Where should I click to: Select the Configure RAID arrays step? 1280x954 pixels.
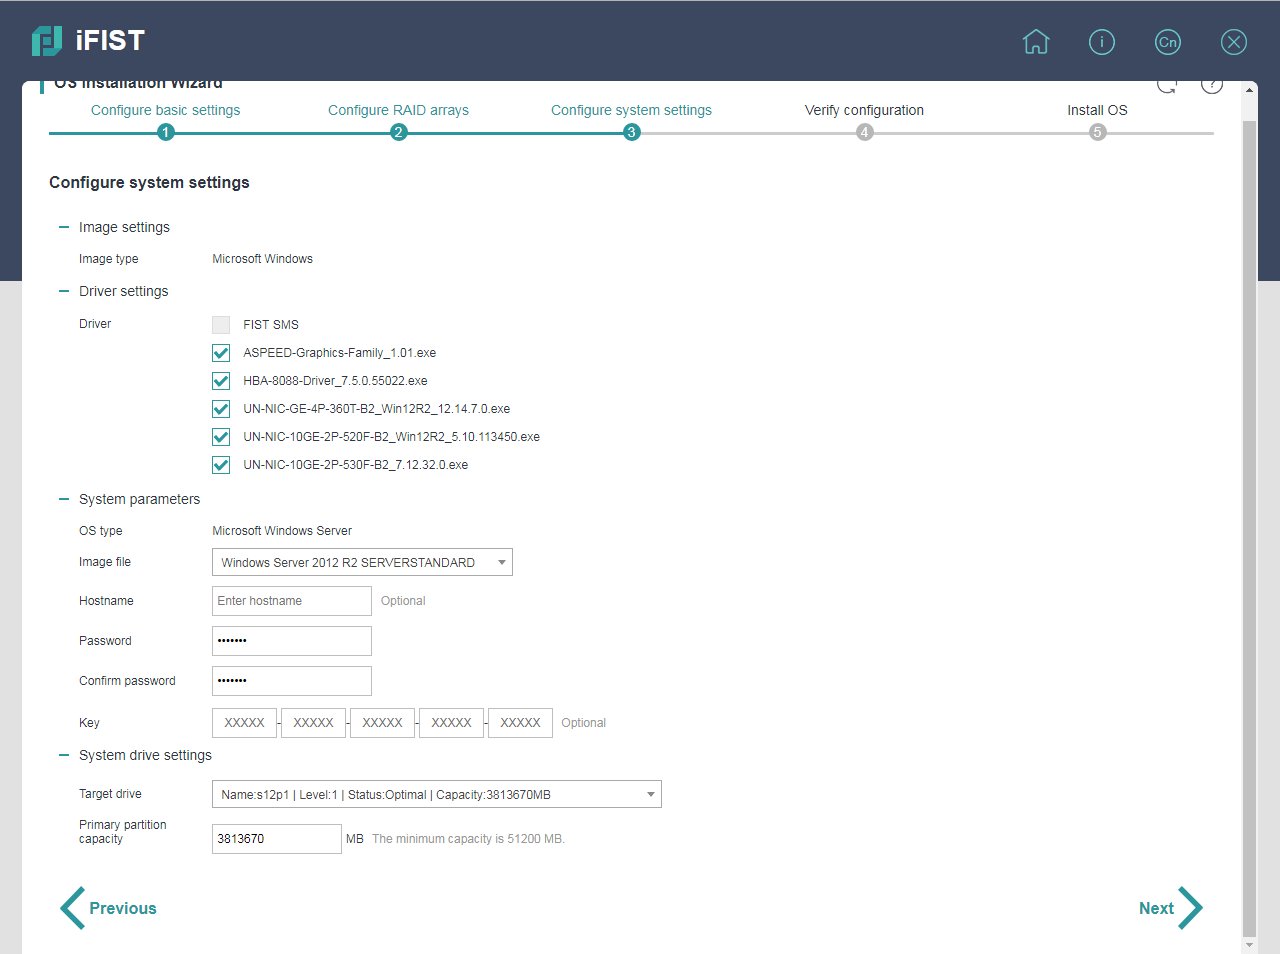point(399,110)
